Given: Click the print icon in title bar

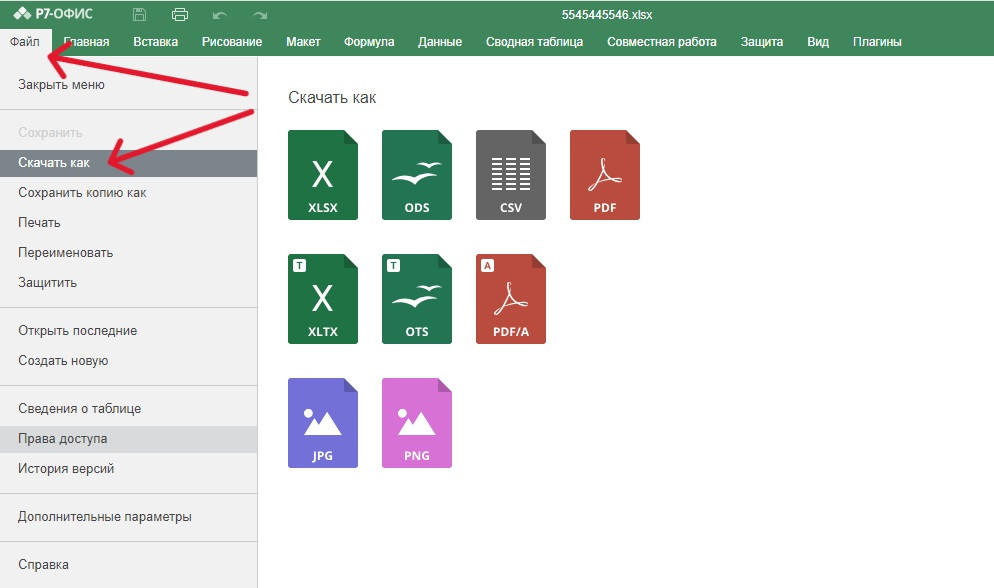Looking at the screenshot, I should 180,15.
